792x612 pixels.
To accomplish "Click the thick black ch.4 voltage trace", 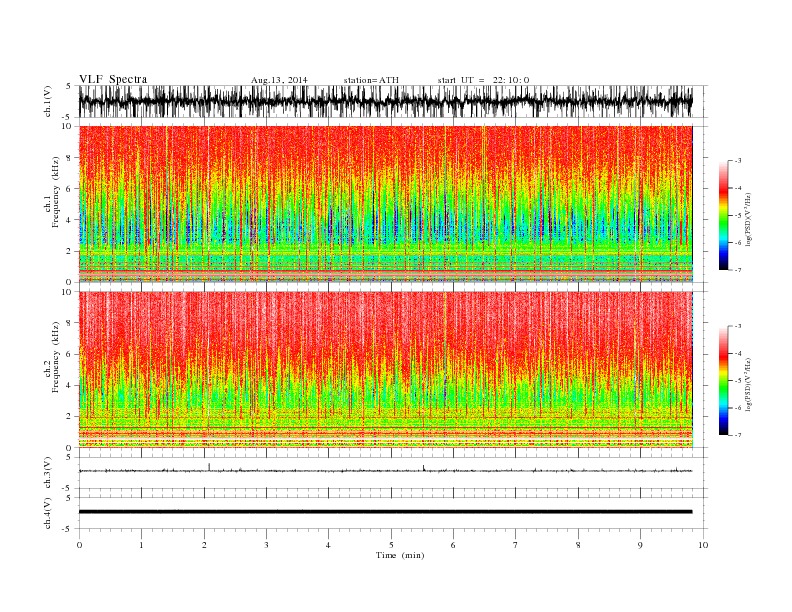I will pyautogui.click(x=385, y=512).
